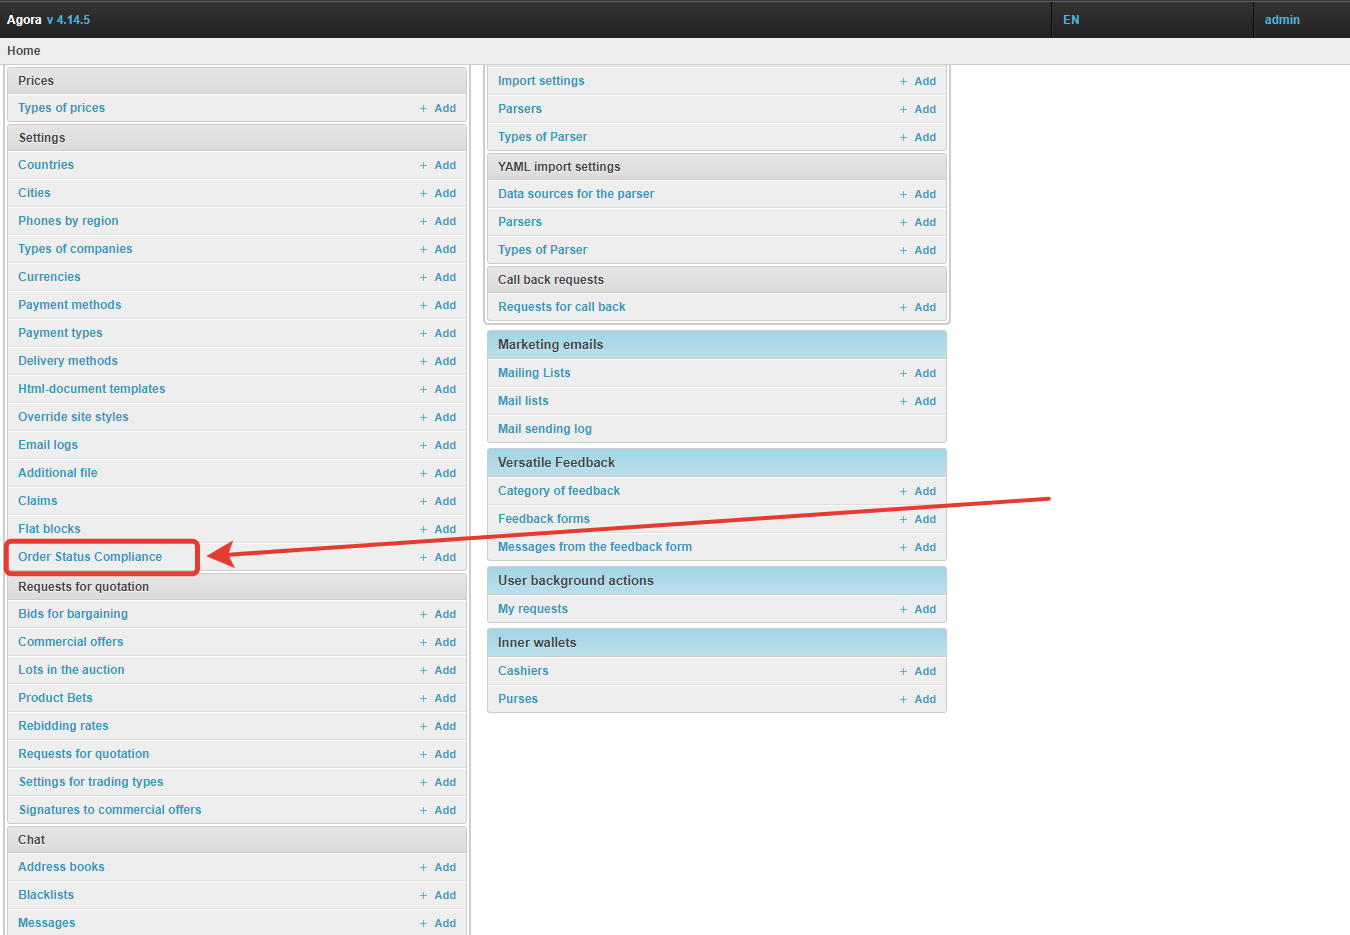Open Lots in the auction
Screen dimensions: 1350x935
(71, 670)
